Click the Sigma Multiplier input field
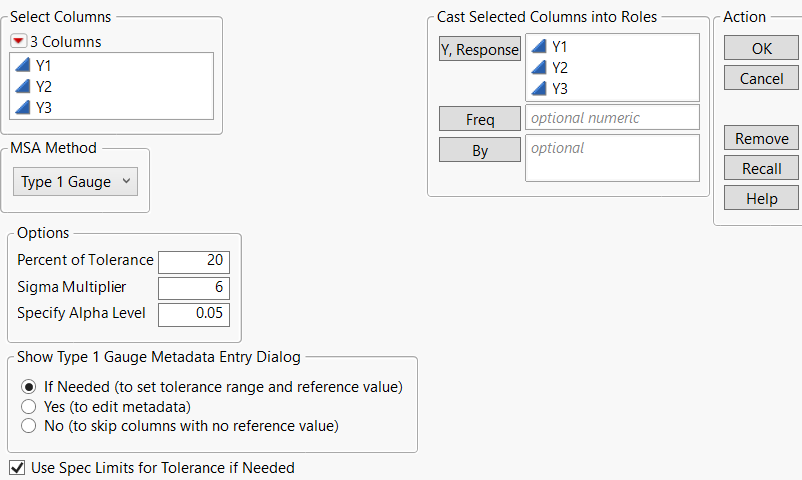802x480 pixels. (194, 288)
